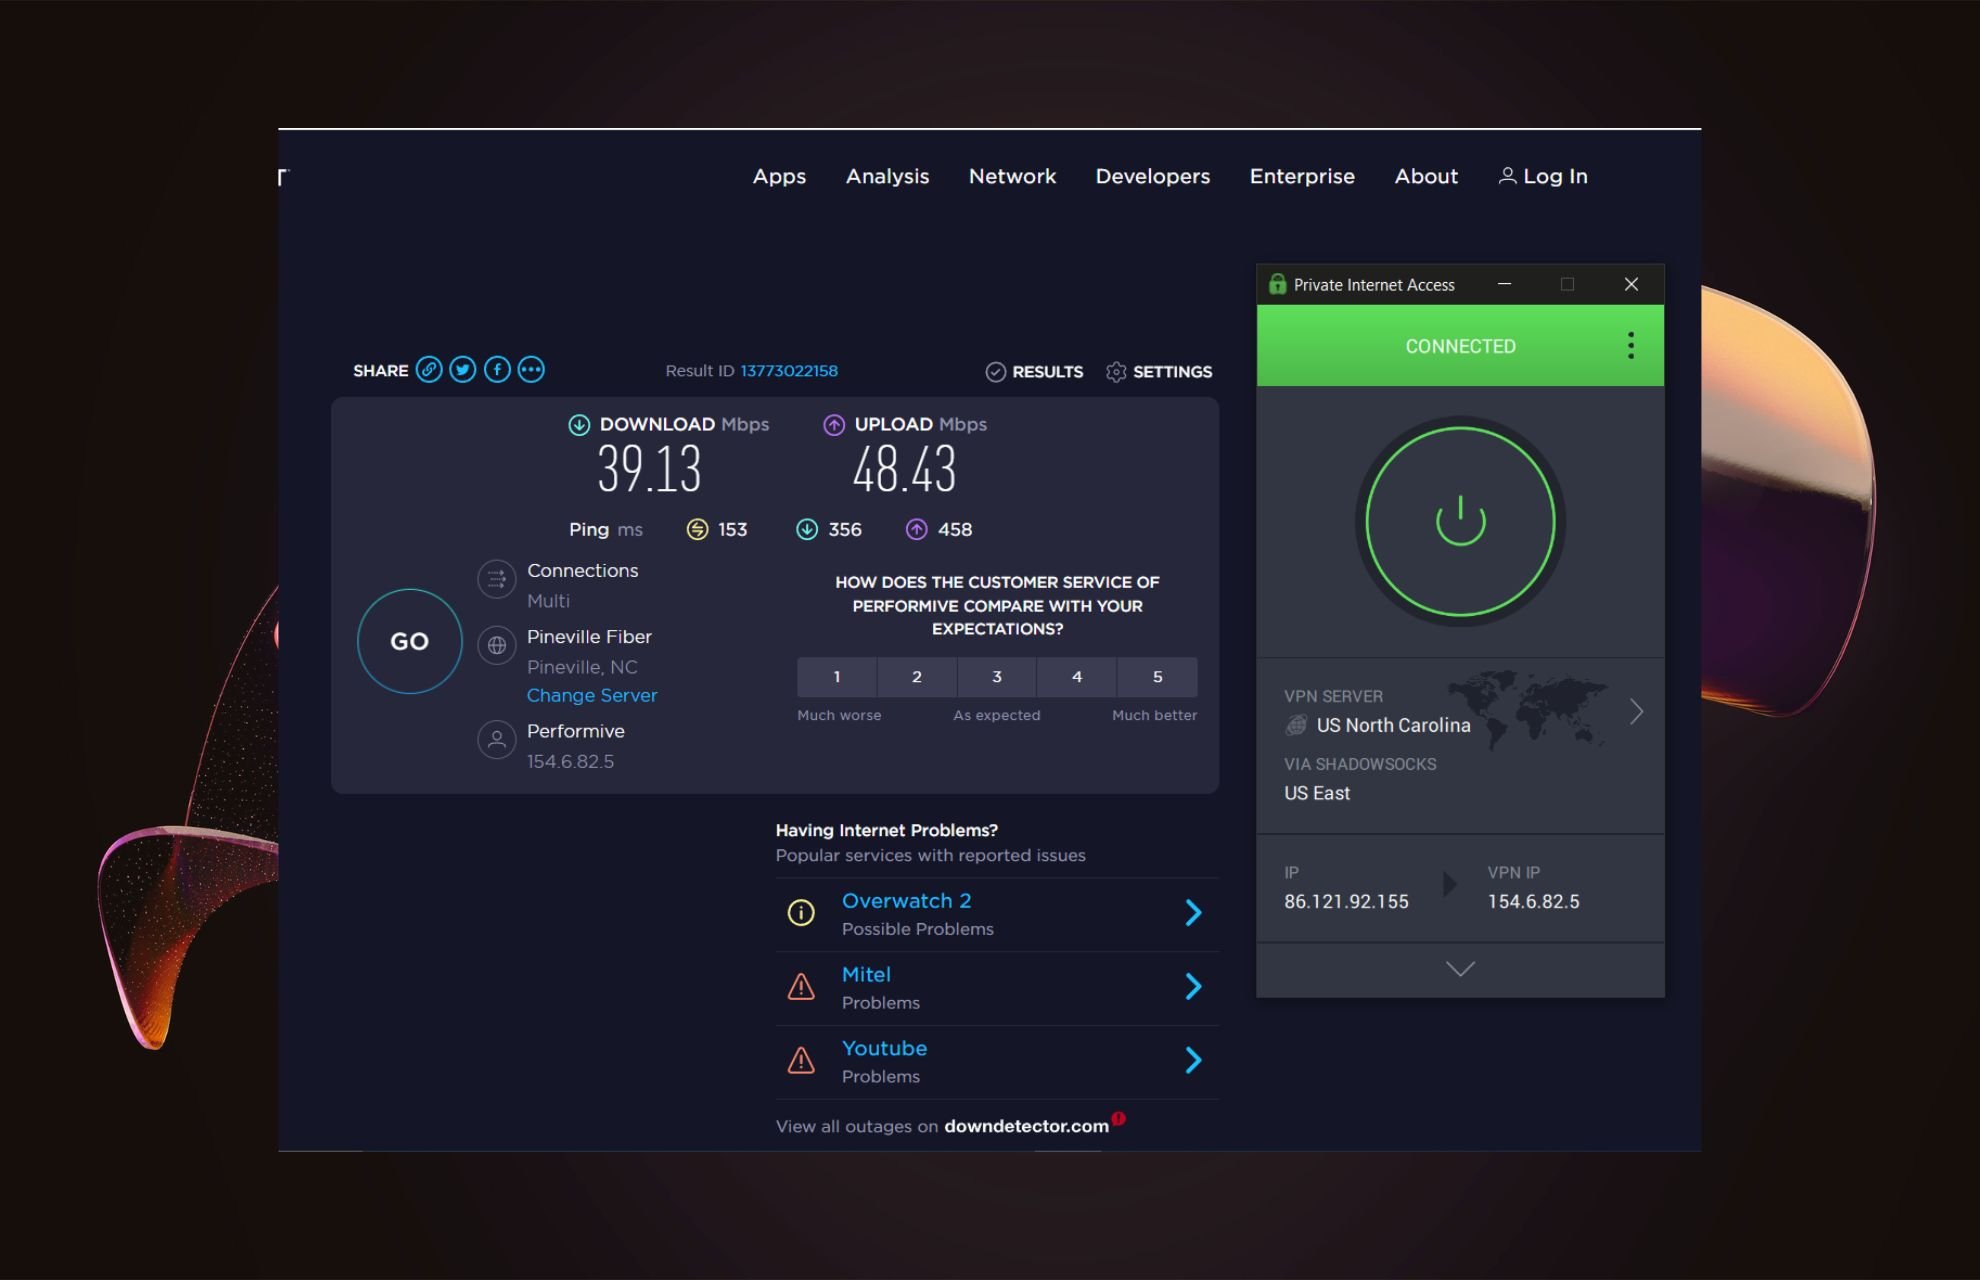Open Result ID 13773022158 link

tap(789, 371)
